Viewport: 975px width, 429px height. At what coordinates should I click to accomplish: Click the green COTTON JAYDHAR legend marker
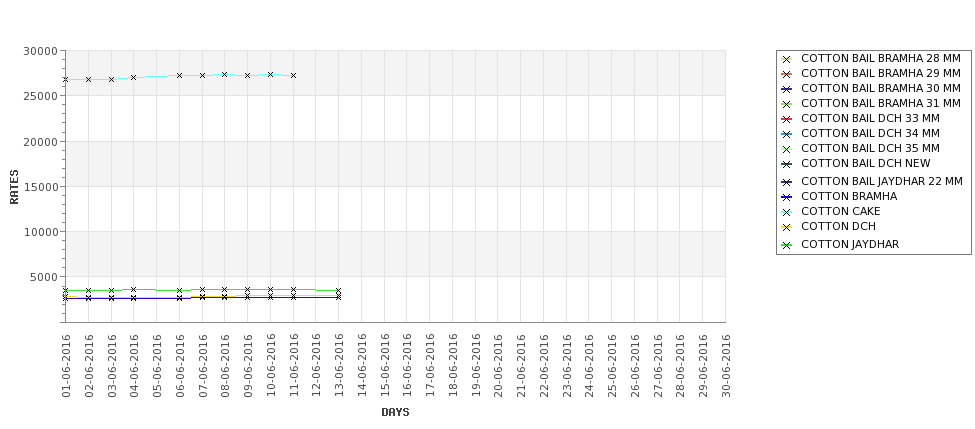pos(787,245)
